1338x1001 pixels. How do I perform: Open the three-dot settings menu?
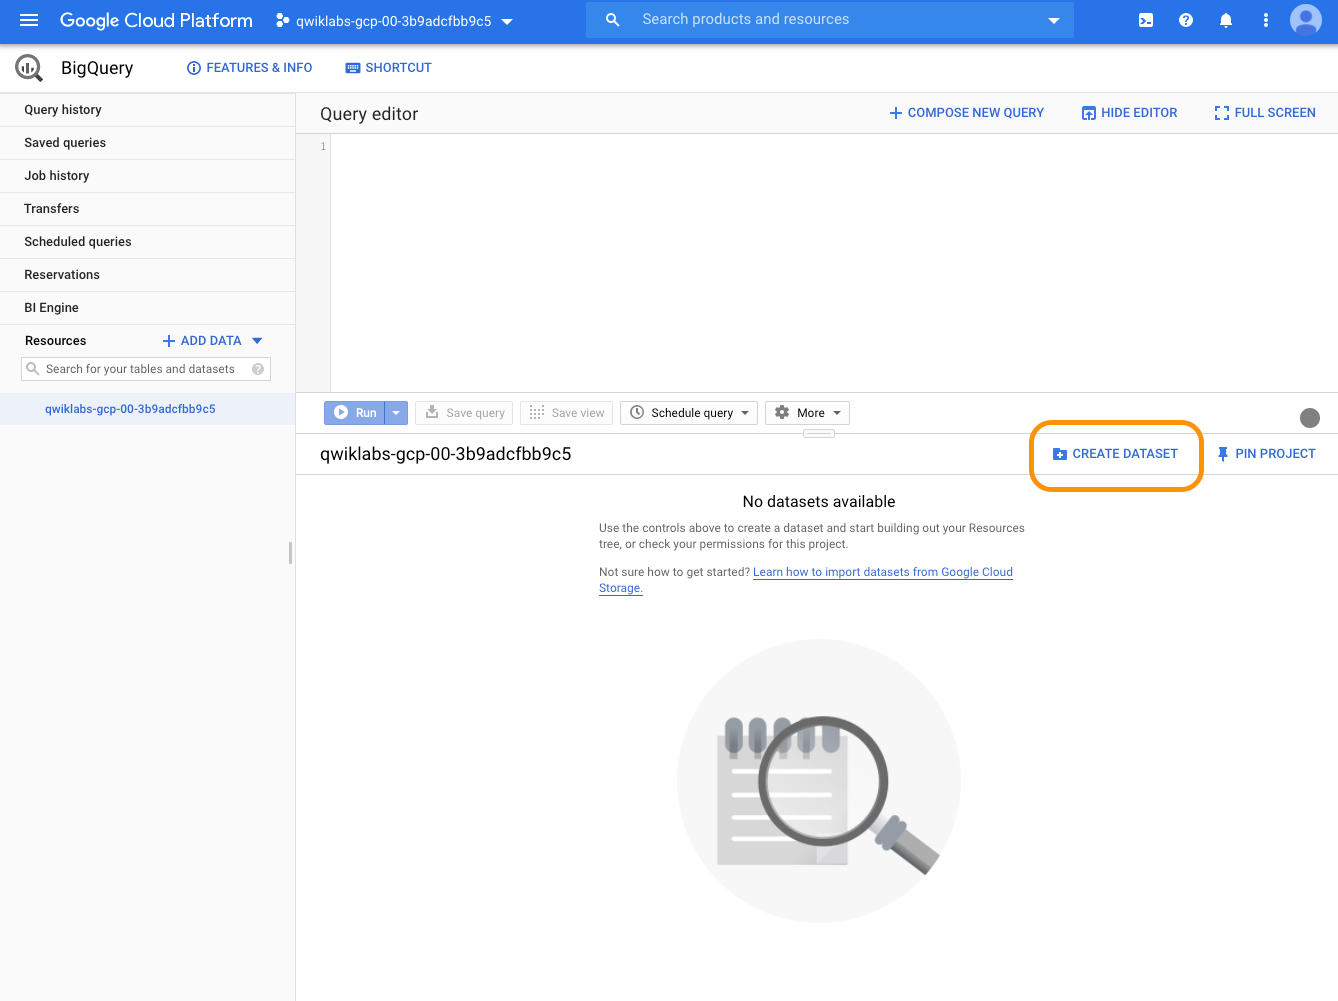click(x=1266, y=20)
